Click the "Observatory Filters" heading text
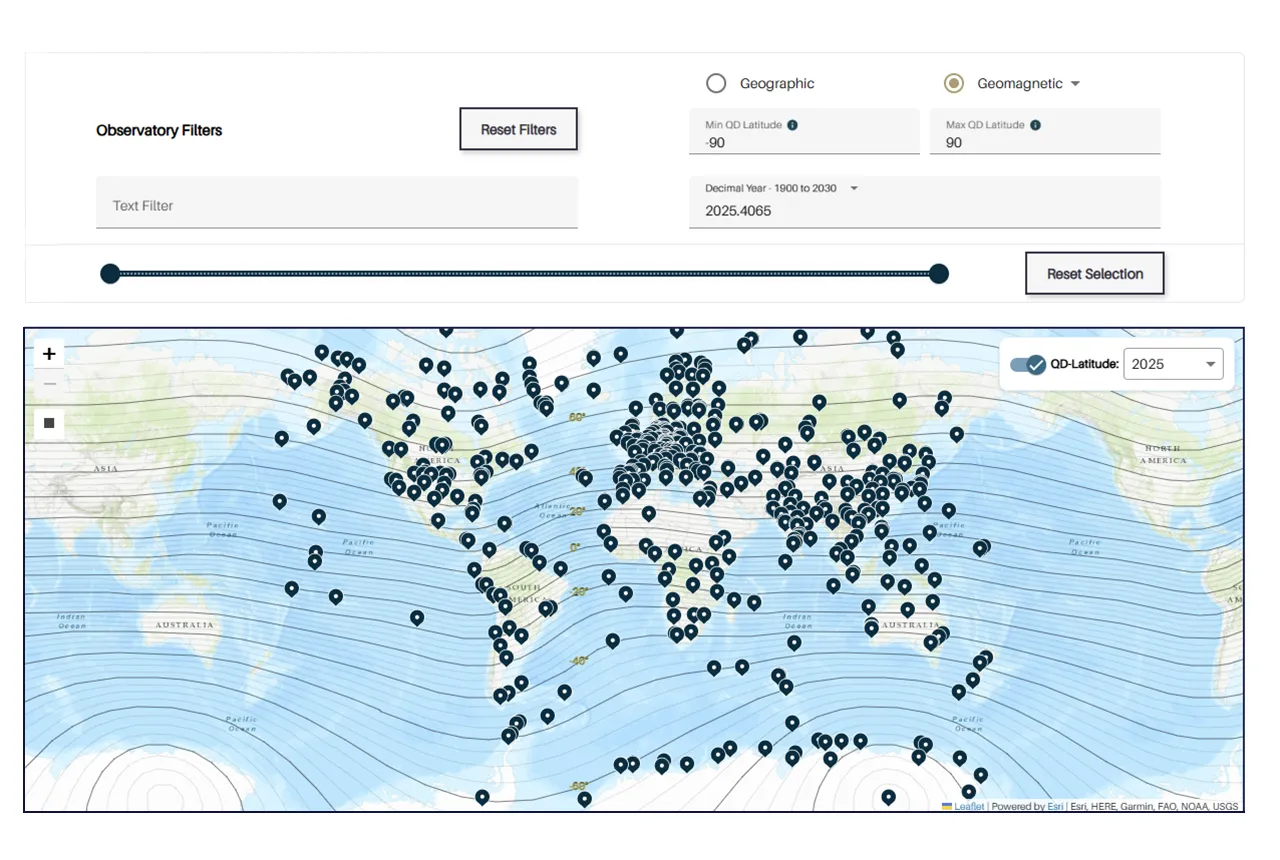 159,130
